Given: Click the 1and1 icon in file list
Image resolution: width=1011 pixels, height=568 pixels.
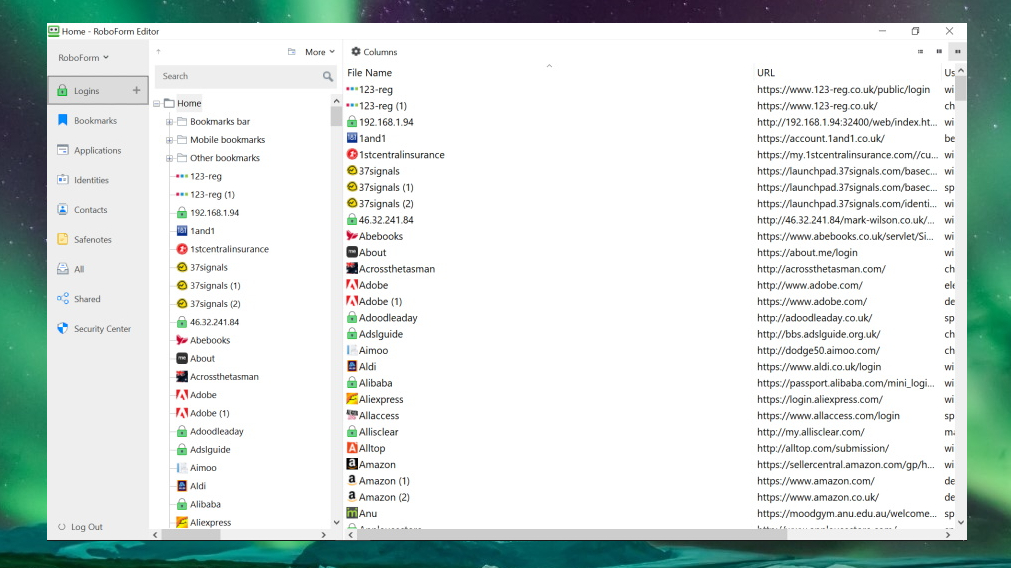Looking at the screenshot, I should pos(352,138).
